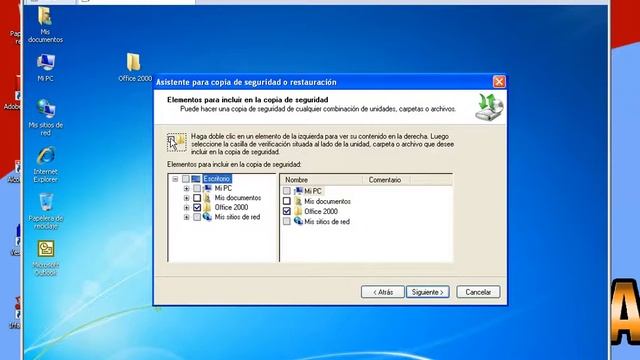
Task: Click Office 2000 folder icon in tree
Action: (207, 207)
